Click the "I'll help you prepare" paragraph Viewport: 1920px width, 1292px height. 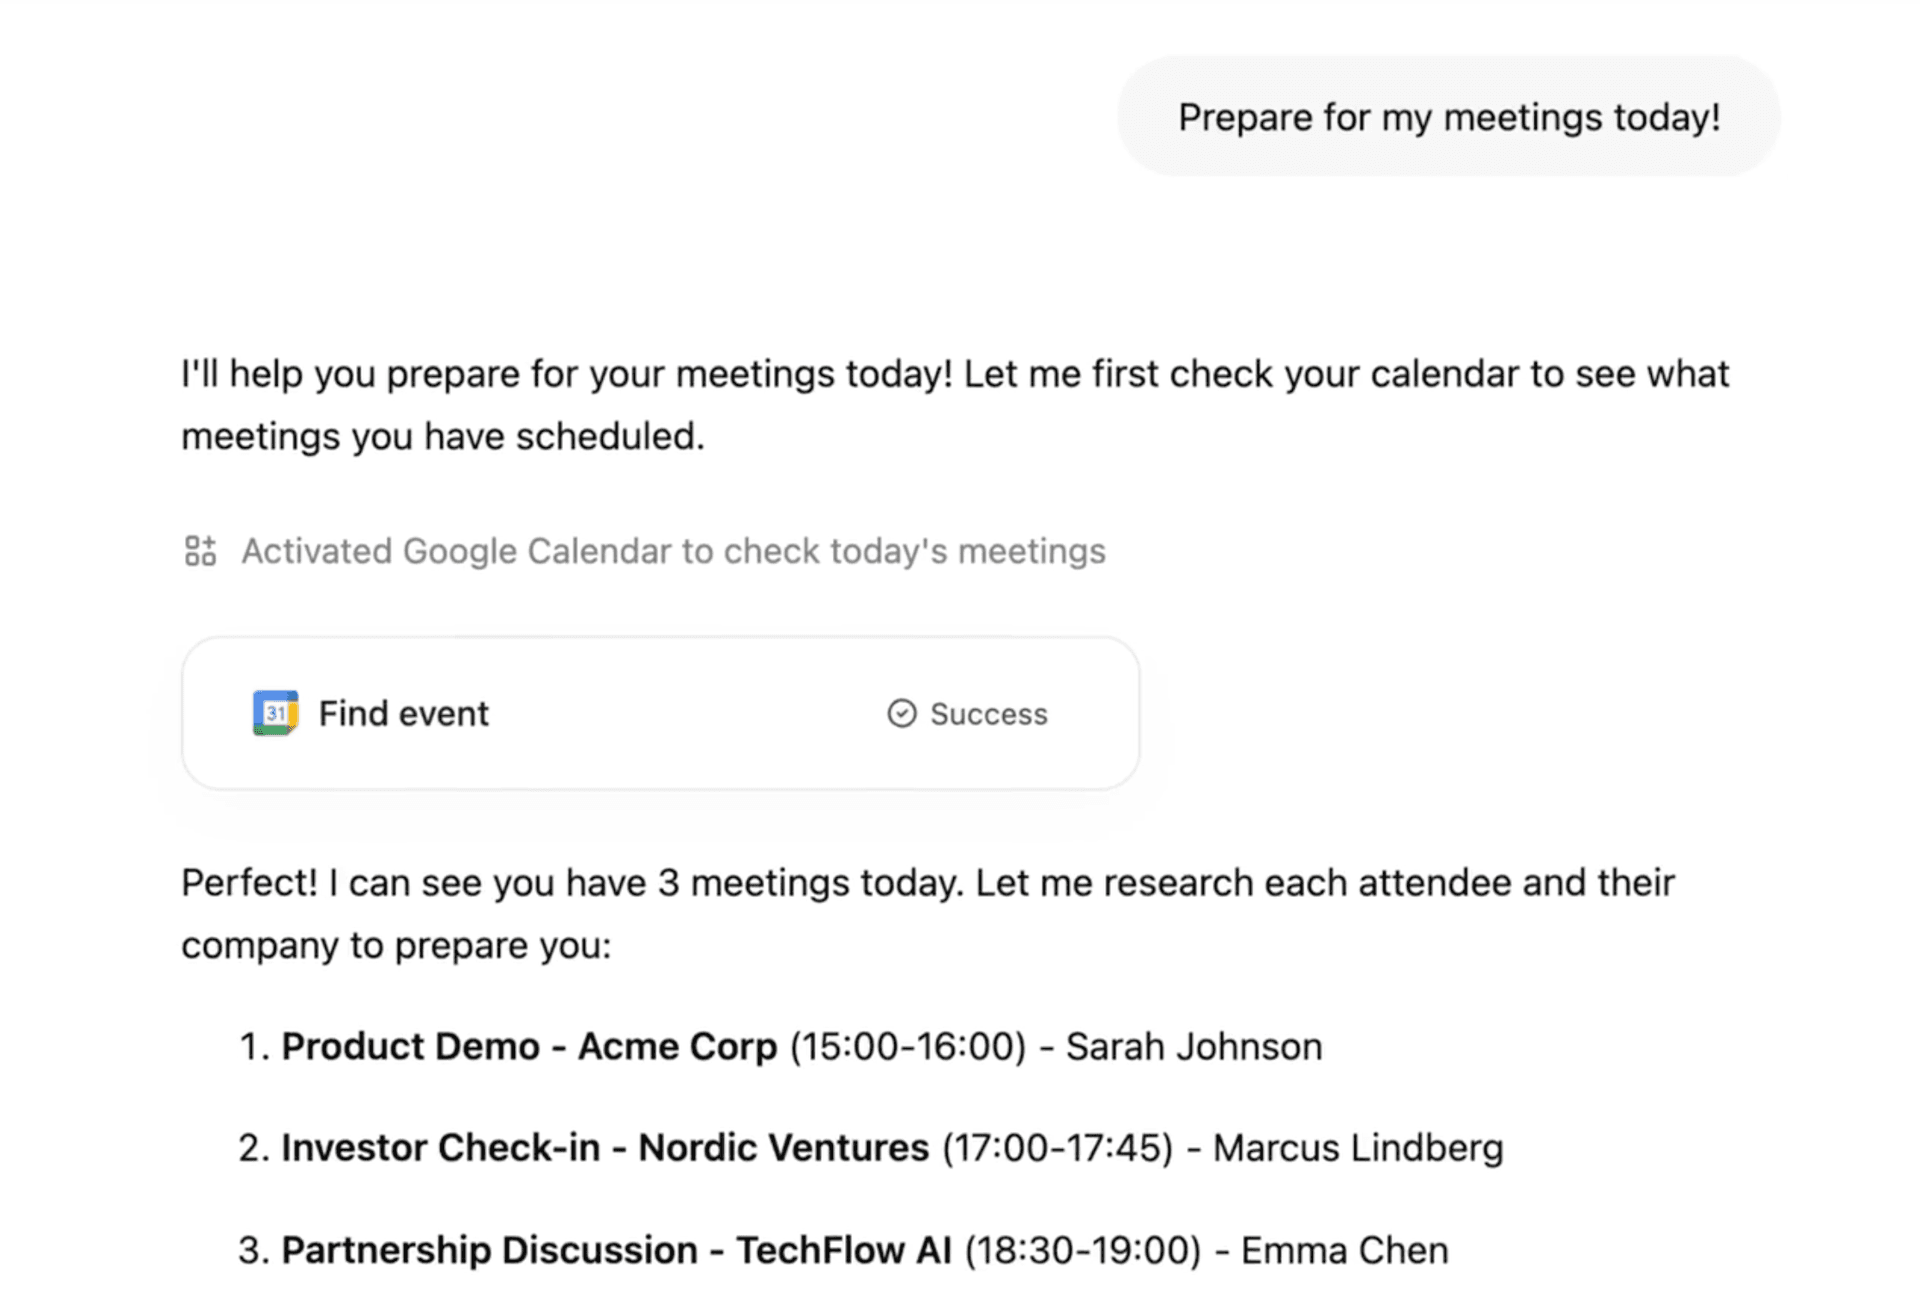point(955,405)
